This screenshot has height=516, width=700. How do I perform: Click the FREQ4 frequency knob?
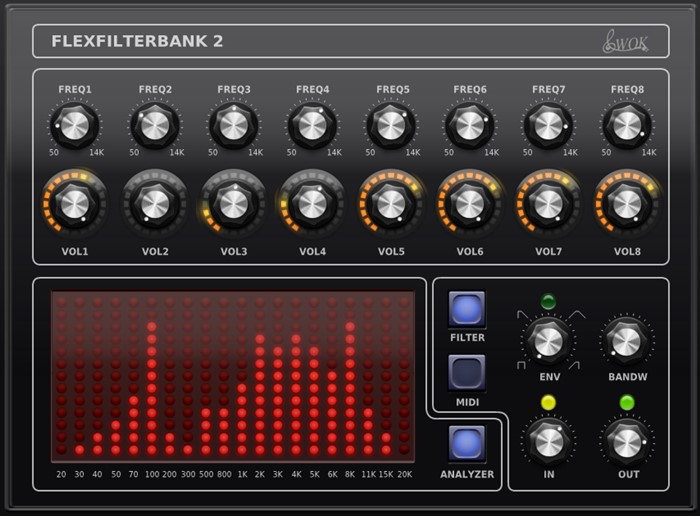(x=312, y=125)
